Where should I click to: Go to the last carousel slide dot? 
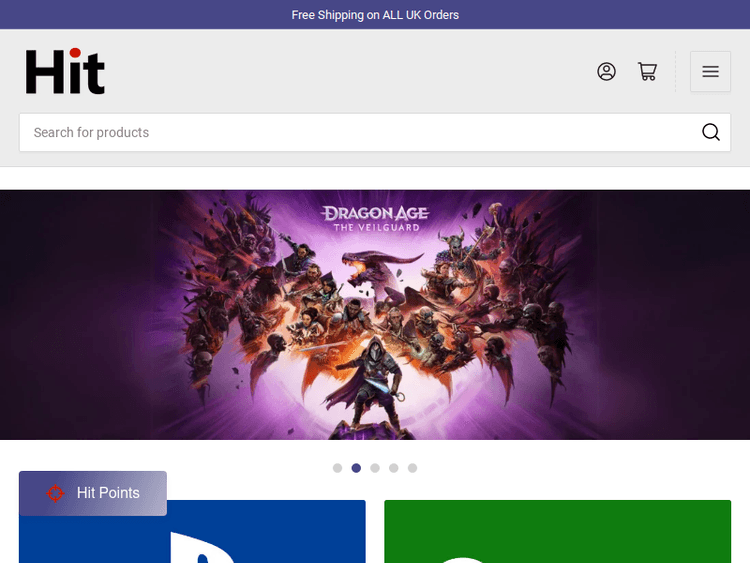pyautogui.click(x=412, y=468)
